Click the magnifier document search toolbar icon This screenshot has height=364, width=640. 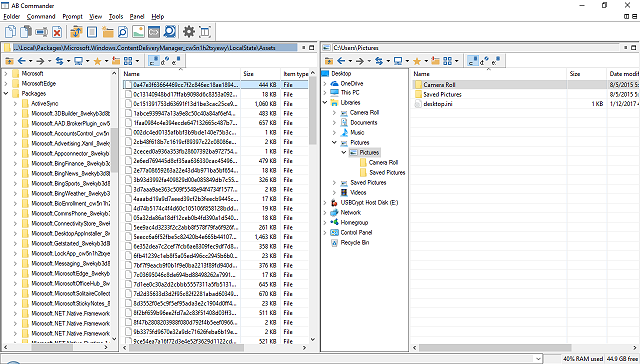(123, 31)
